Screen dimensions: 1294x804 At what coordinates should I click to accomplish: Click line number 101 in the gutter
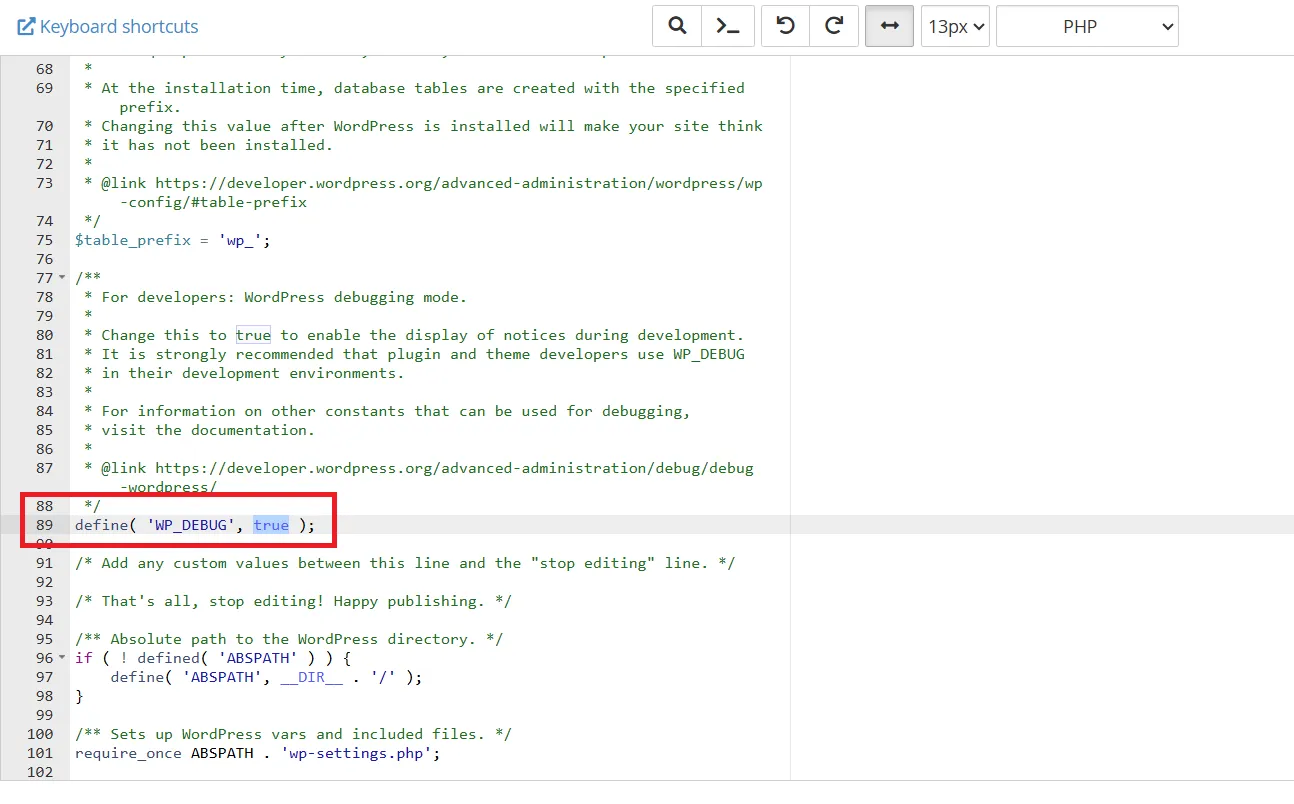point(39,753)
